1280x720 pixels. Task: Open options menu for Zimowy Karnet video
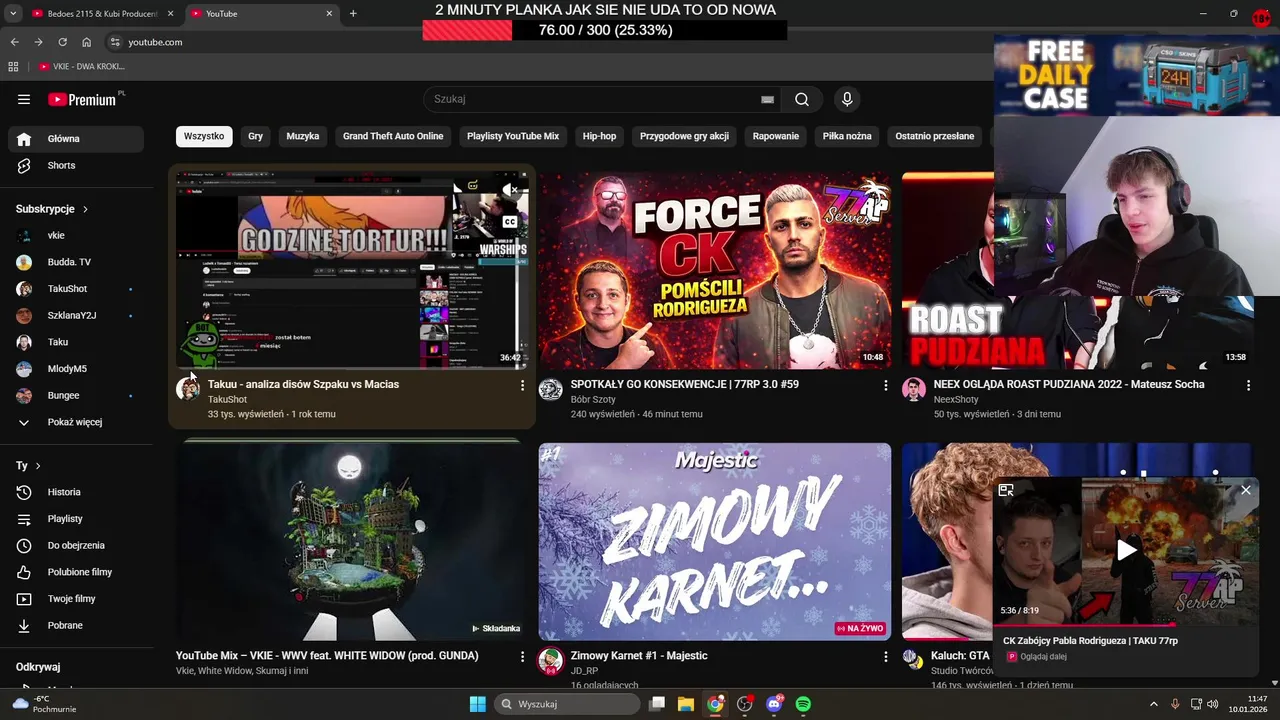pyautogui.click(x=885, y=657)
